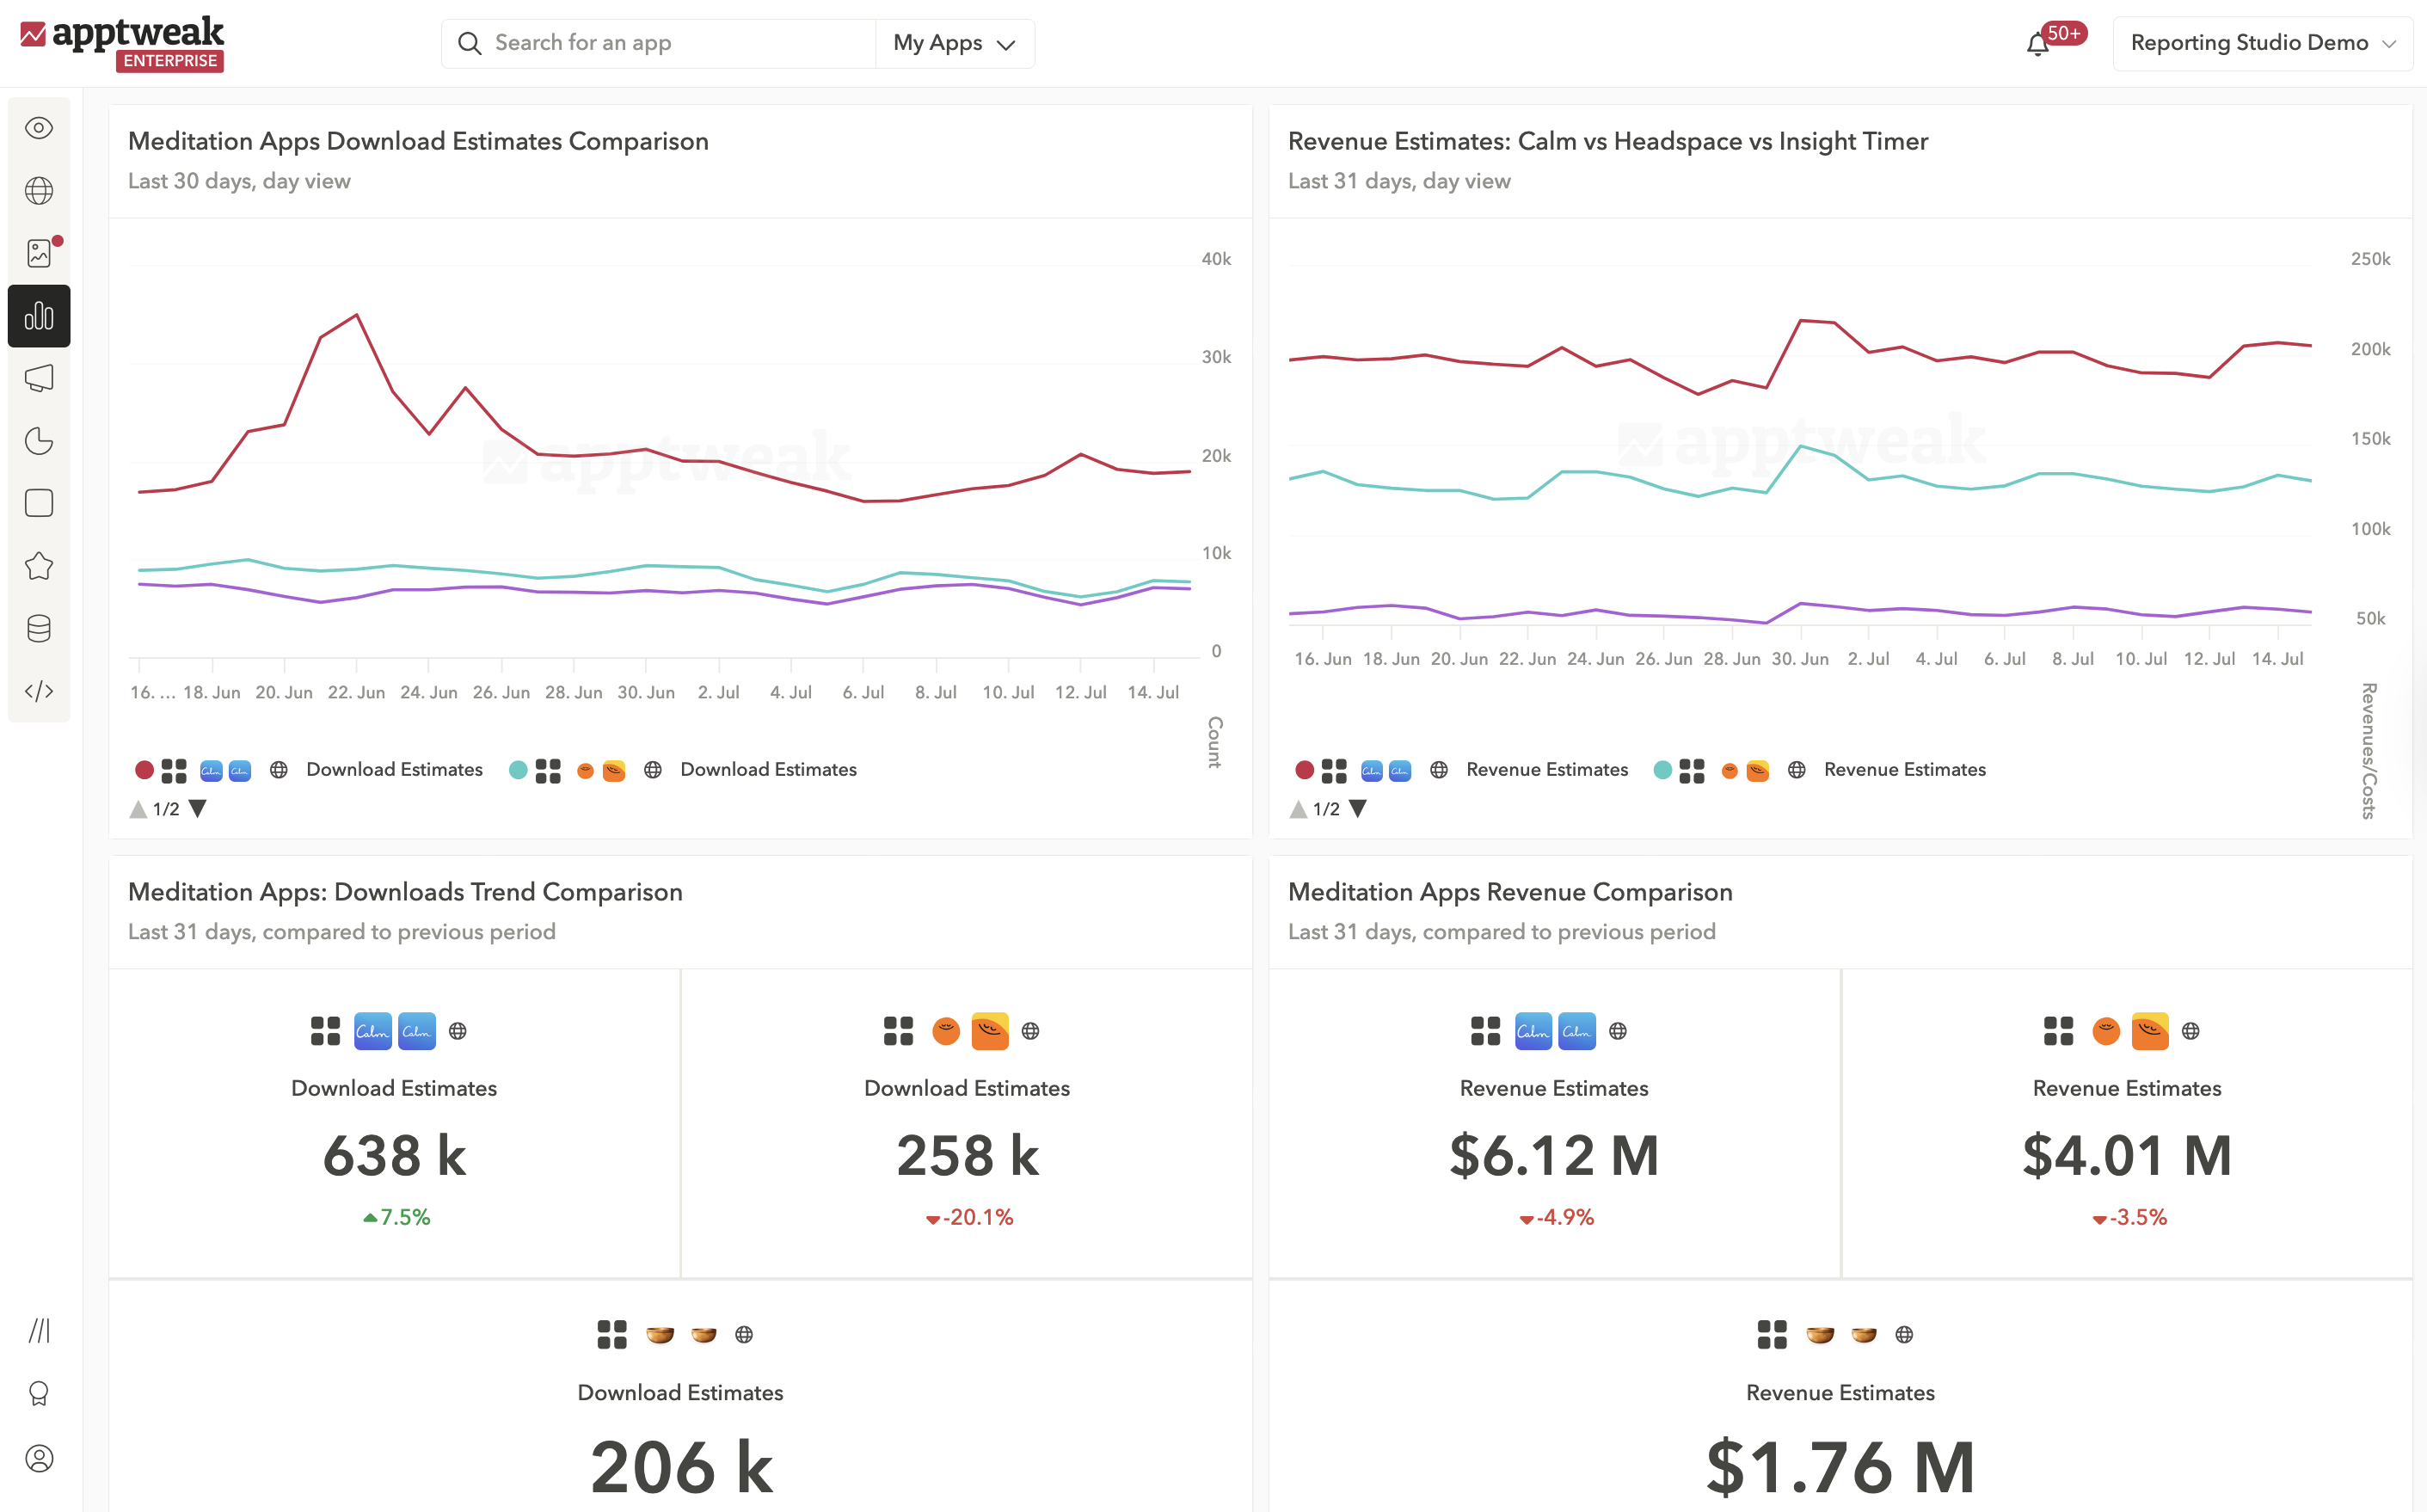The image size is (2427, 1512).
Task: Click the 206 k download value
Action: point(681,1467)
